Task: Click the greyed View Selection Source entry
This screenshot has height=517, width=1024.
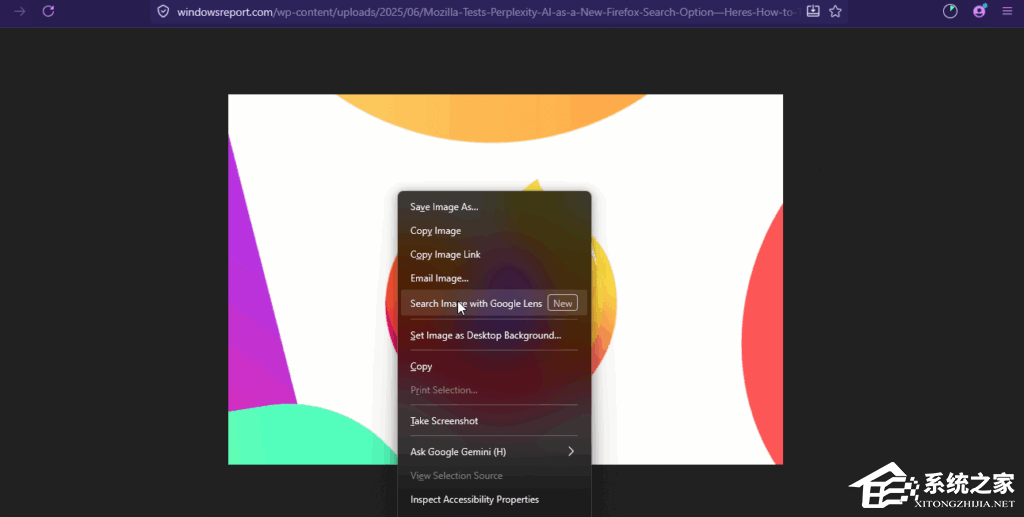Action: click(x=494, y=476)
